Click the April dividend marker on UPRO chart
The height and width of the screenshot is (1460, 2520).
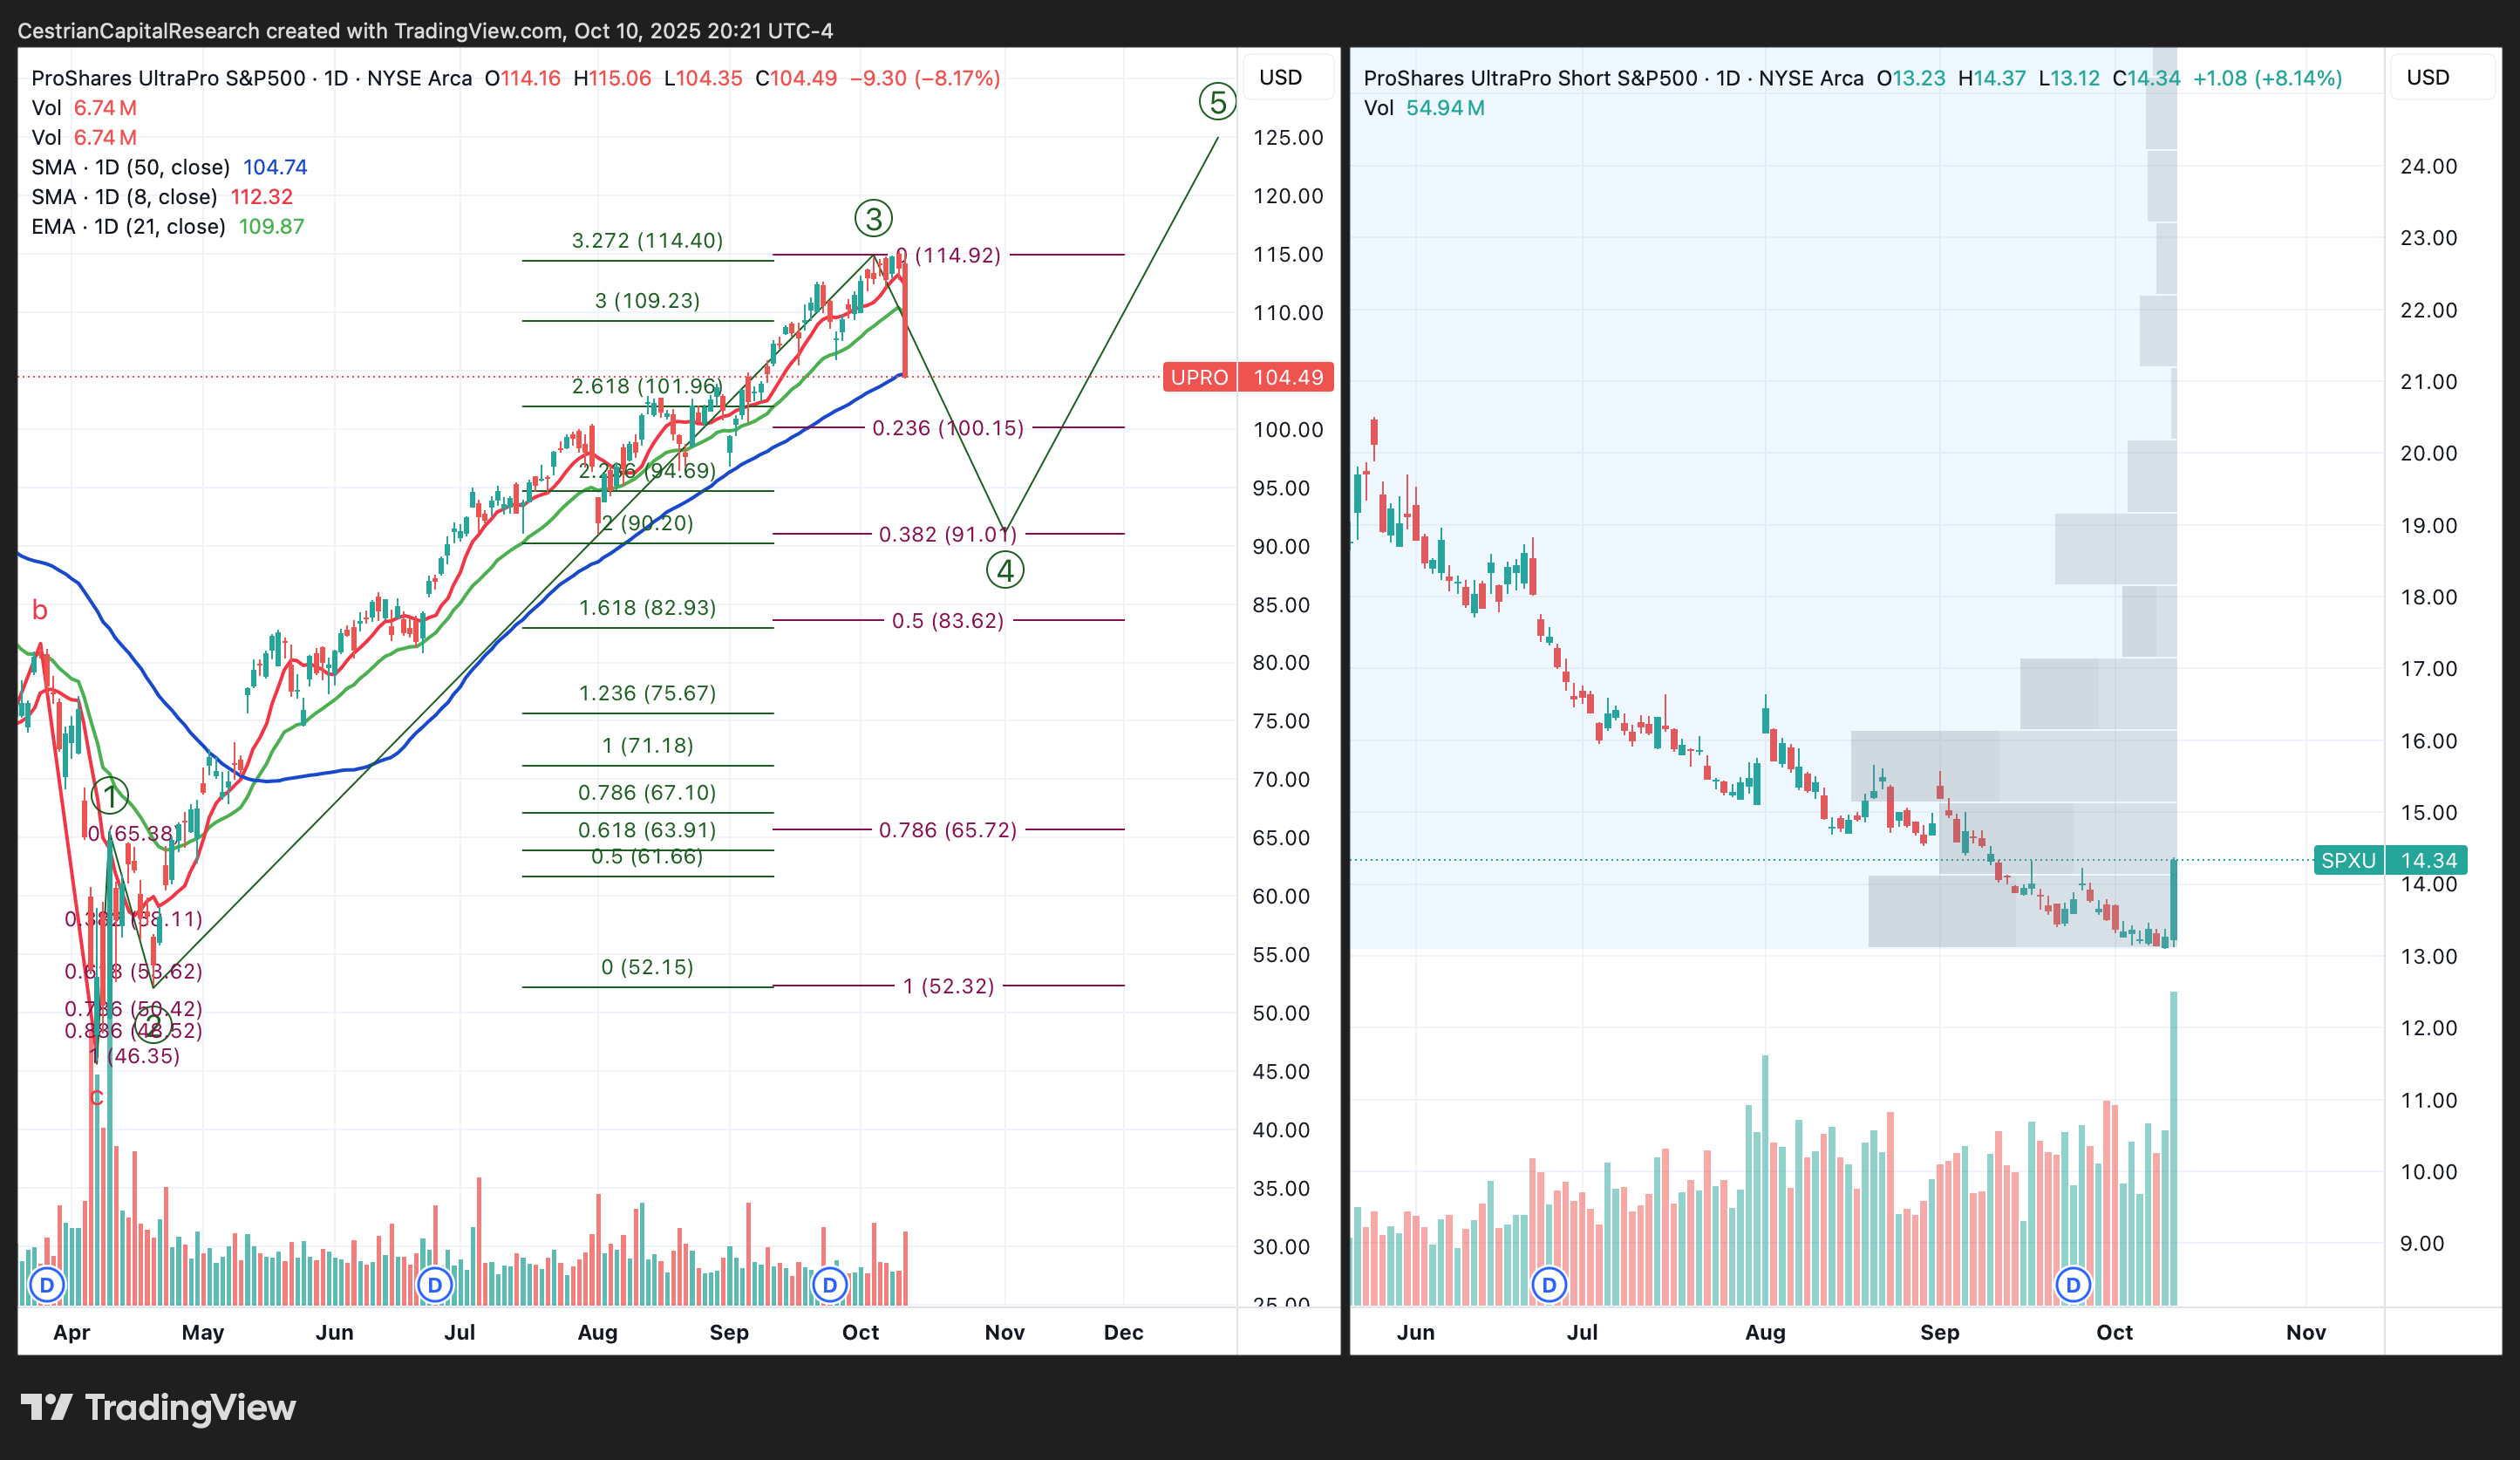(x=46, y=1285)
